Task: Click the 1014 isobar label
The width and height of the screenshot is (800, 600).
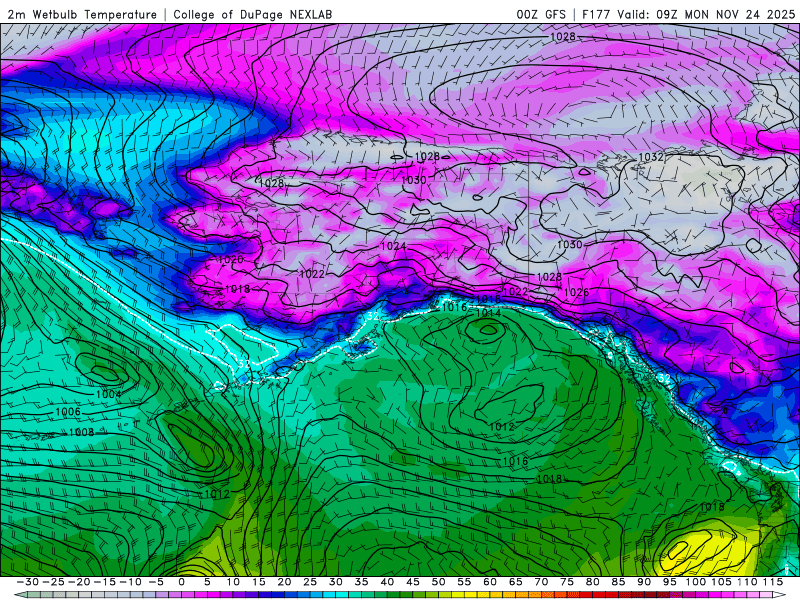Action: [488, 313]
